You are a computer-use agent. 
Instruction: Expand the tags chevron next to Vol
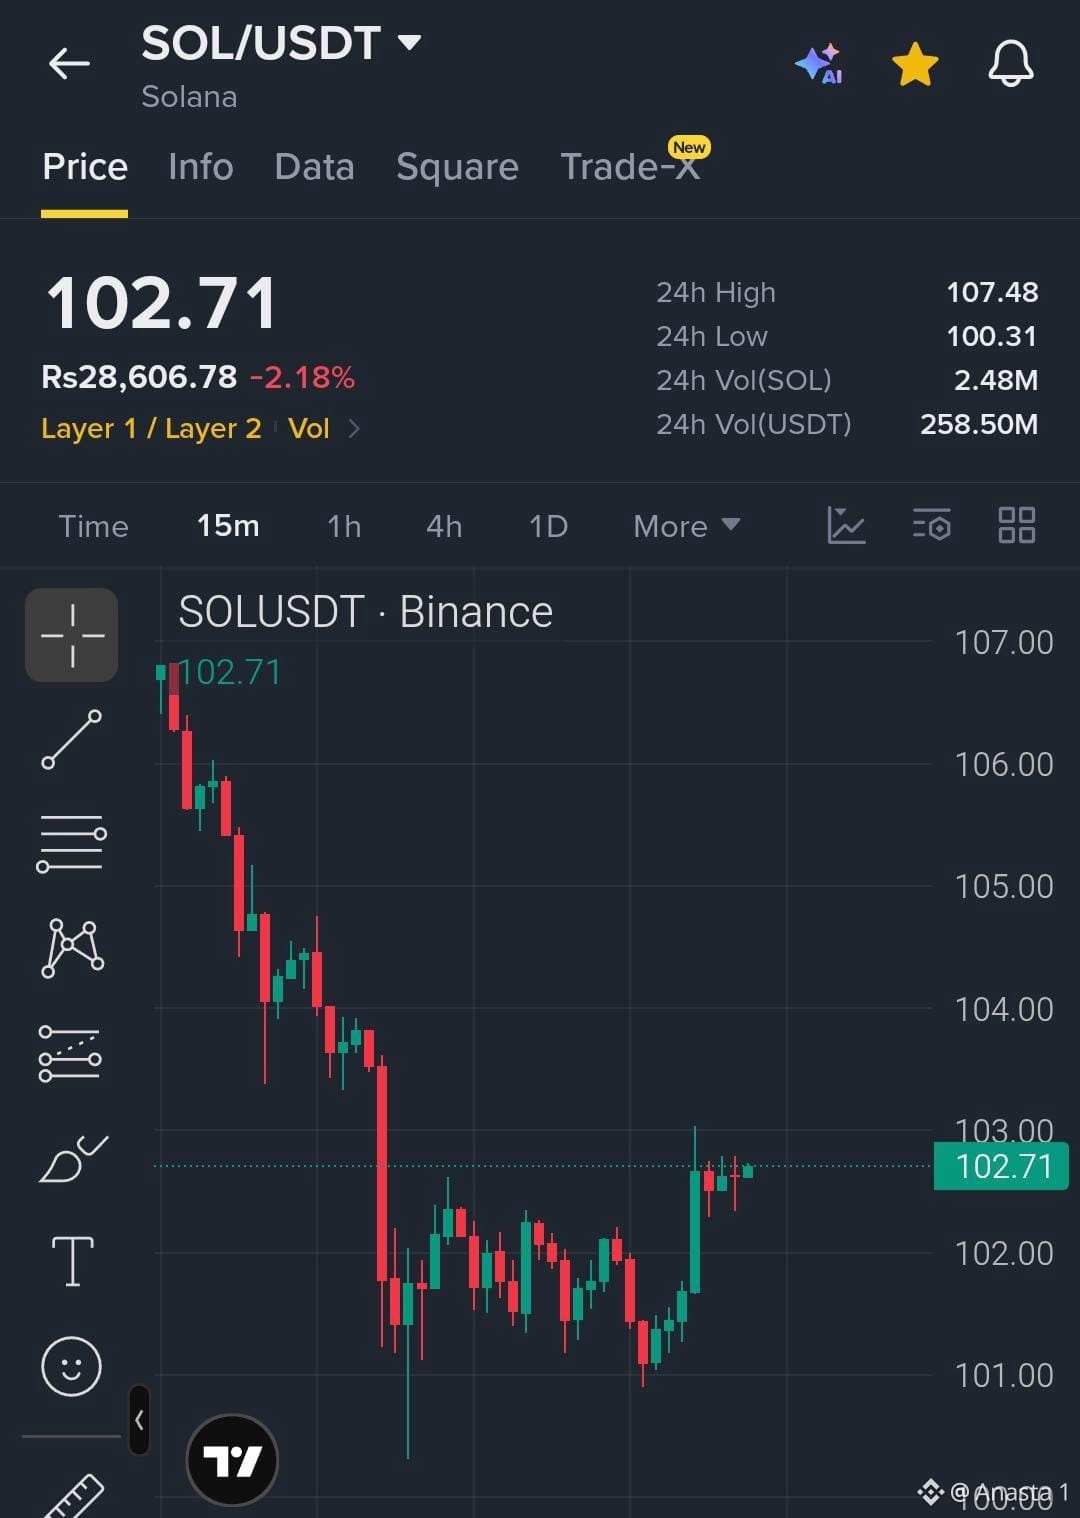pos(354,429)
